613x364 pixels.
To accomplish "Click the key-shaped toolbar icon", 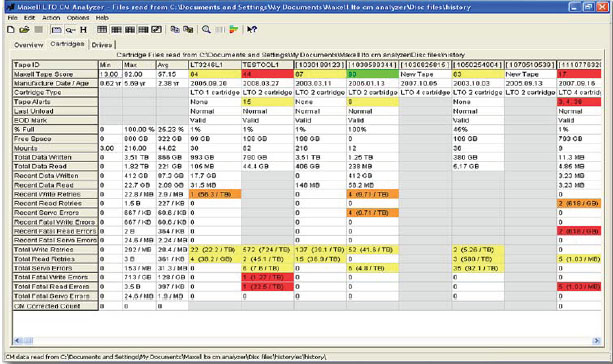I will (x=70, y=30).
